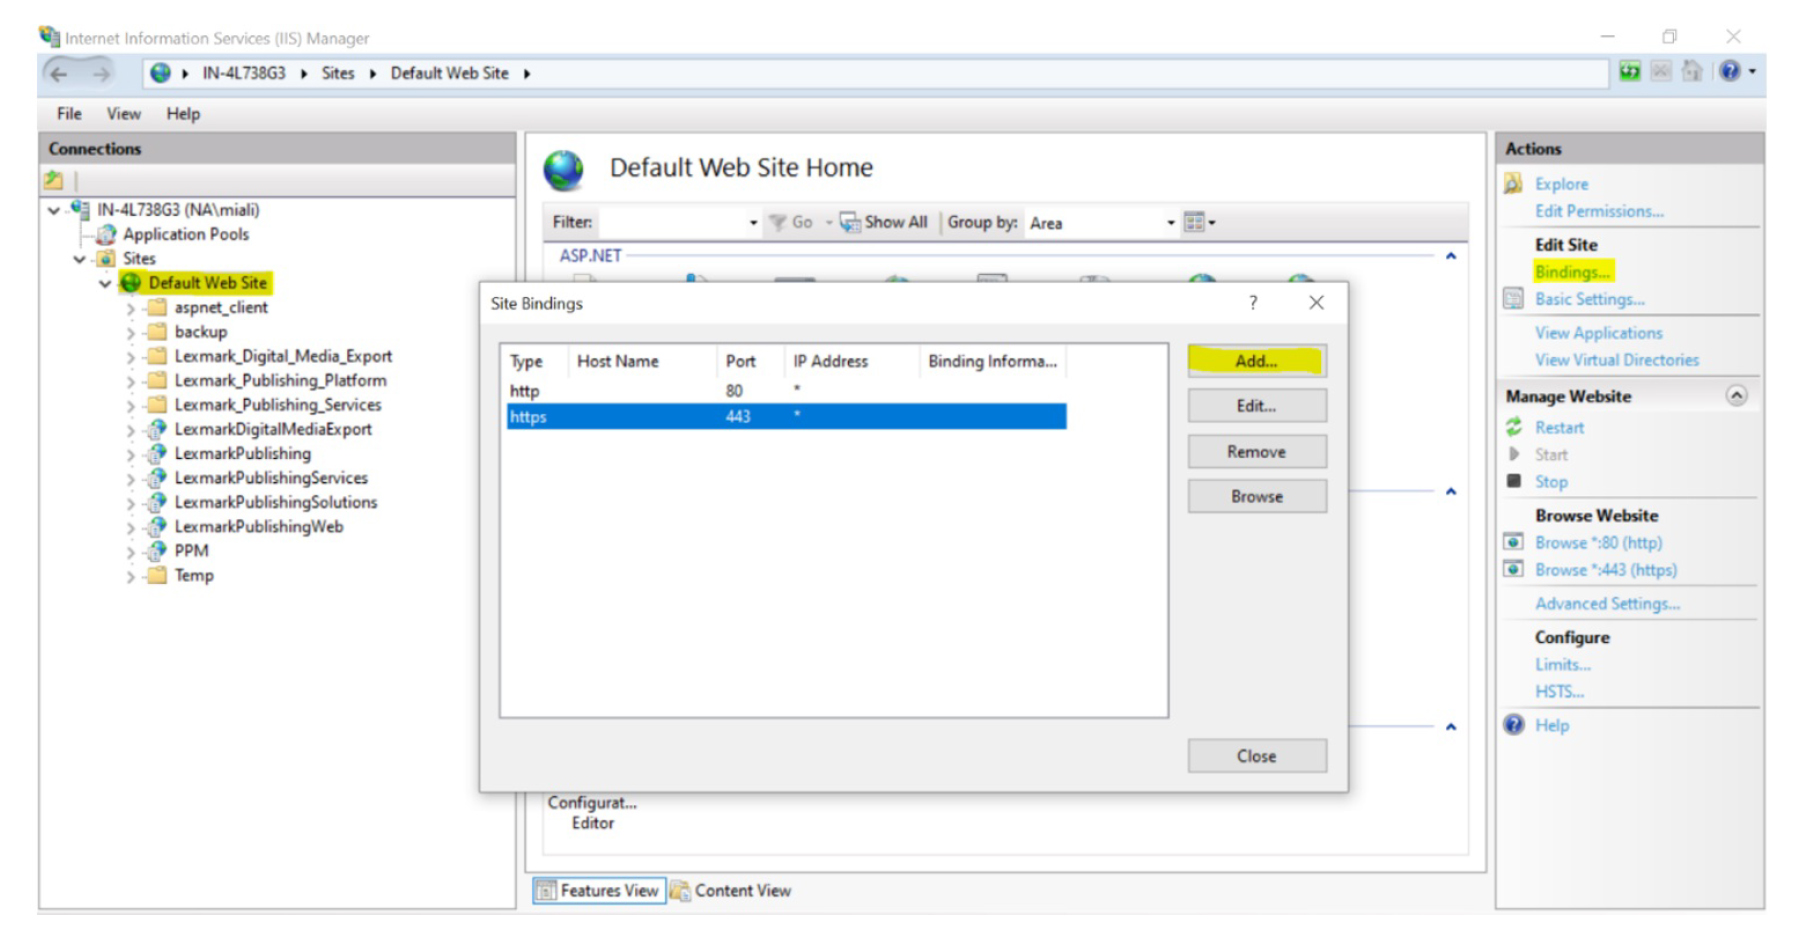The height and width of the screenshot is (943, 1800).
Task: Click View Virtual Directories link
Action: [1617, 360]
